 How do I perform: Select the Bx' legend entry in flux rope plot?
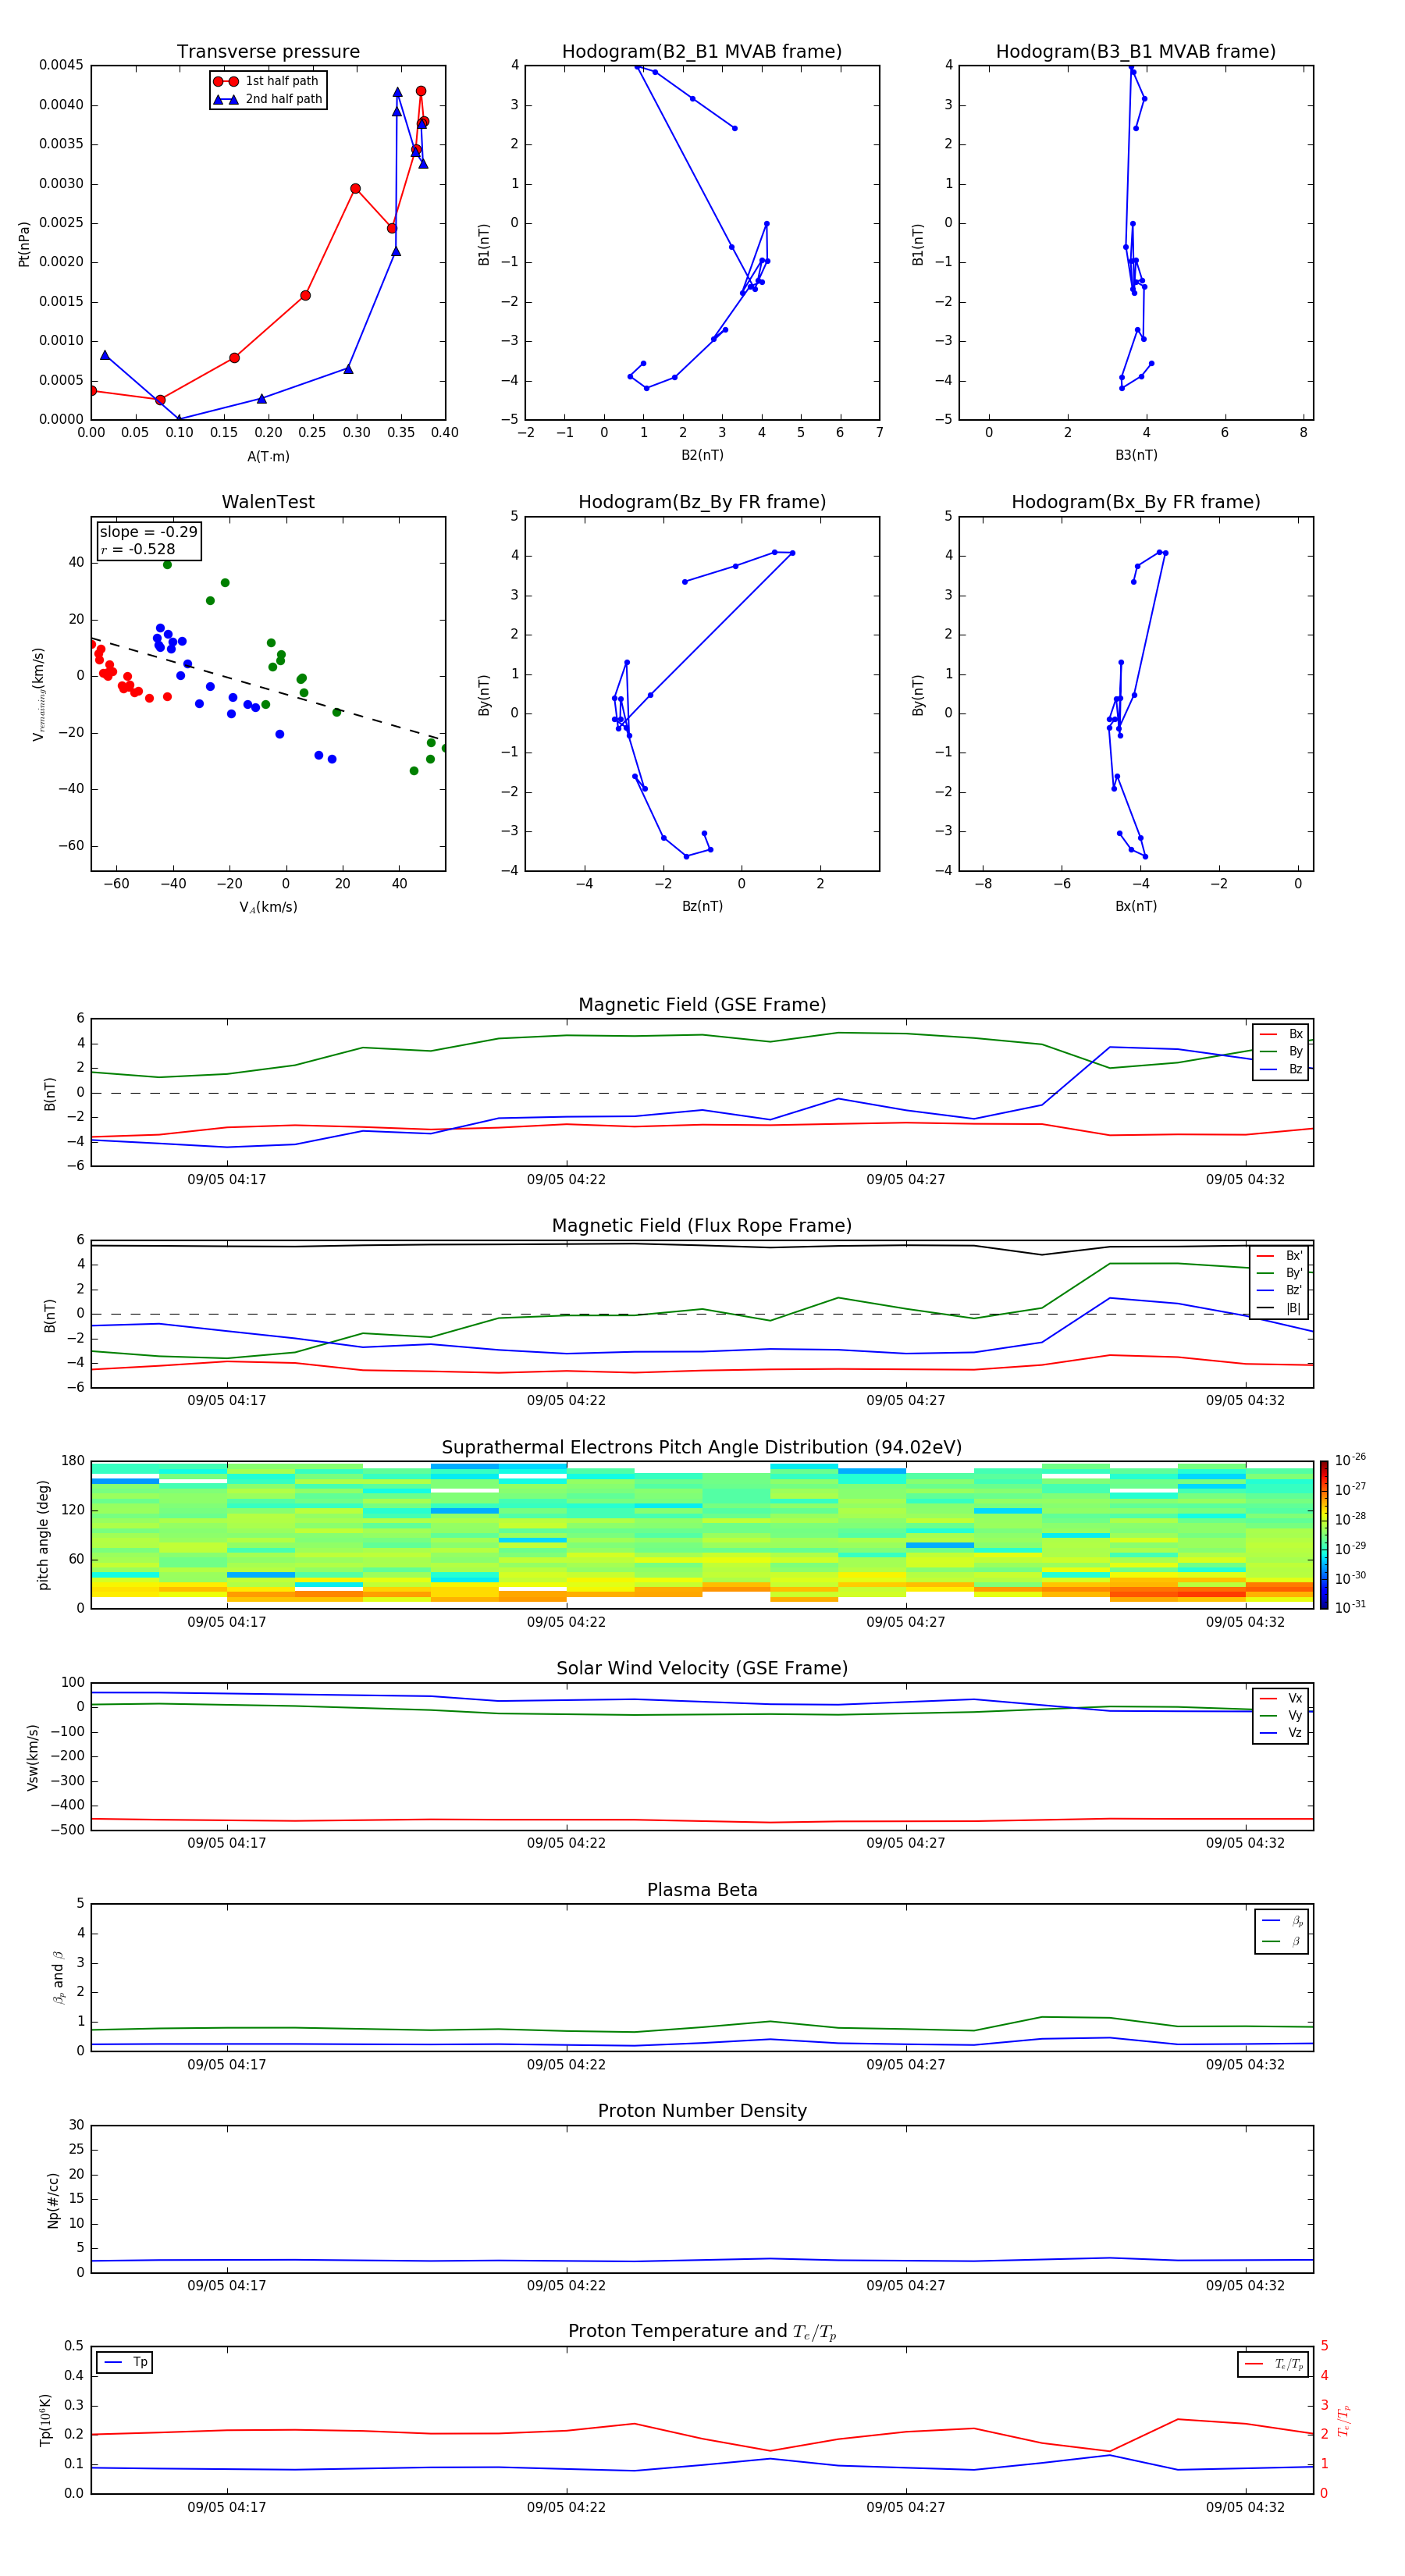(1280, 1256)
